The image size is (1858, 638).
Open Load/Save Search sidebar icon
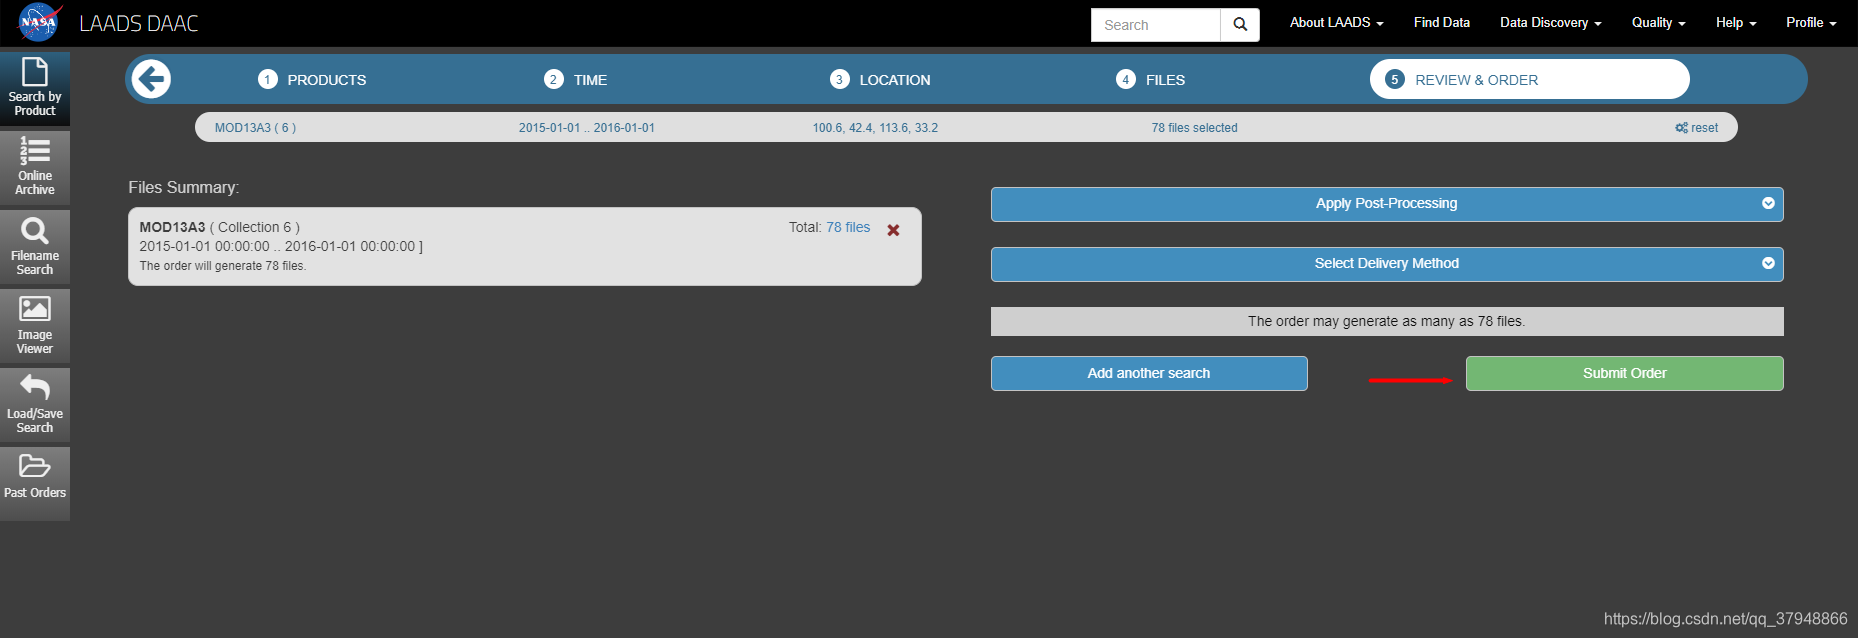pyautogui.click(x=35, y=404)
